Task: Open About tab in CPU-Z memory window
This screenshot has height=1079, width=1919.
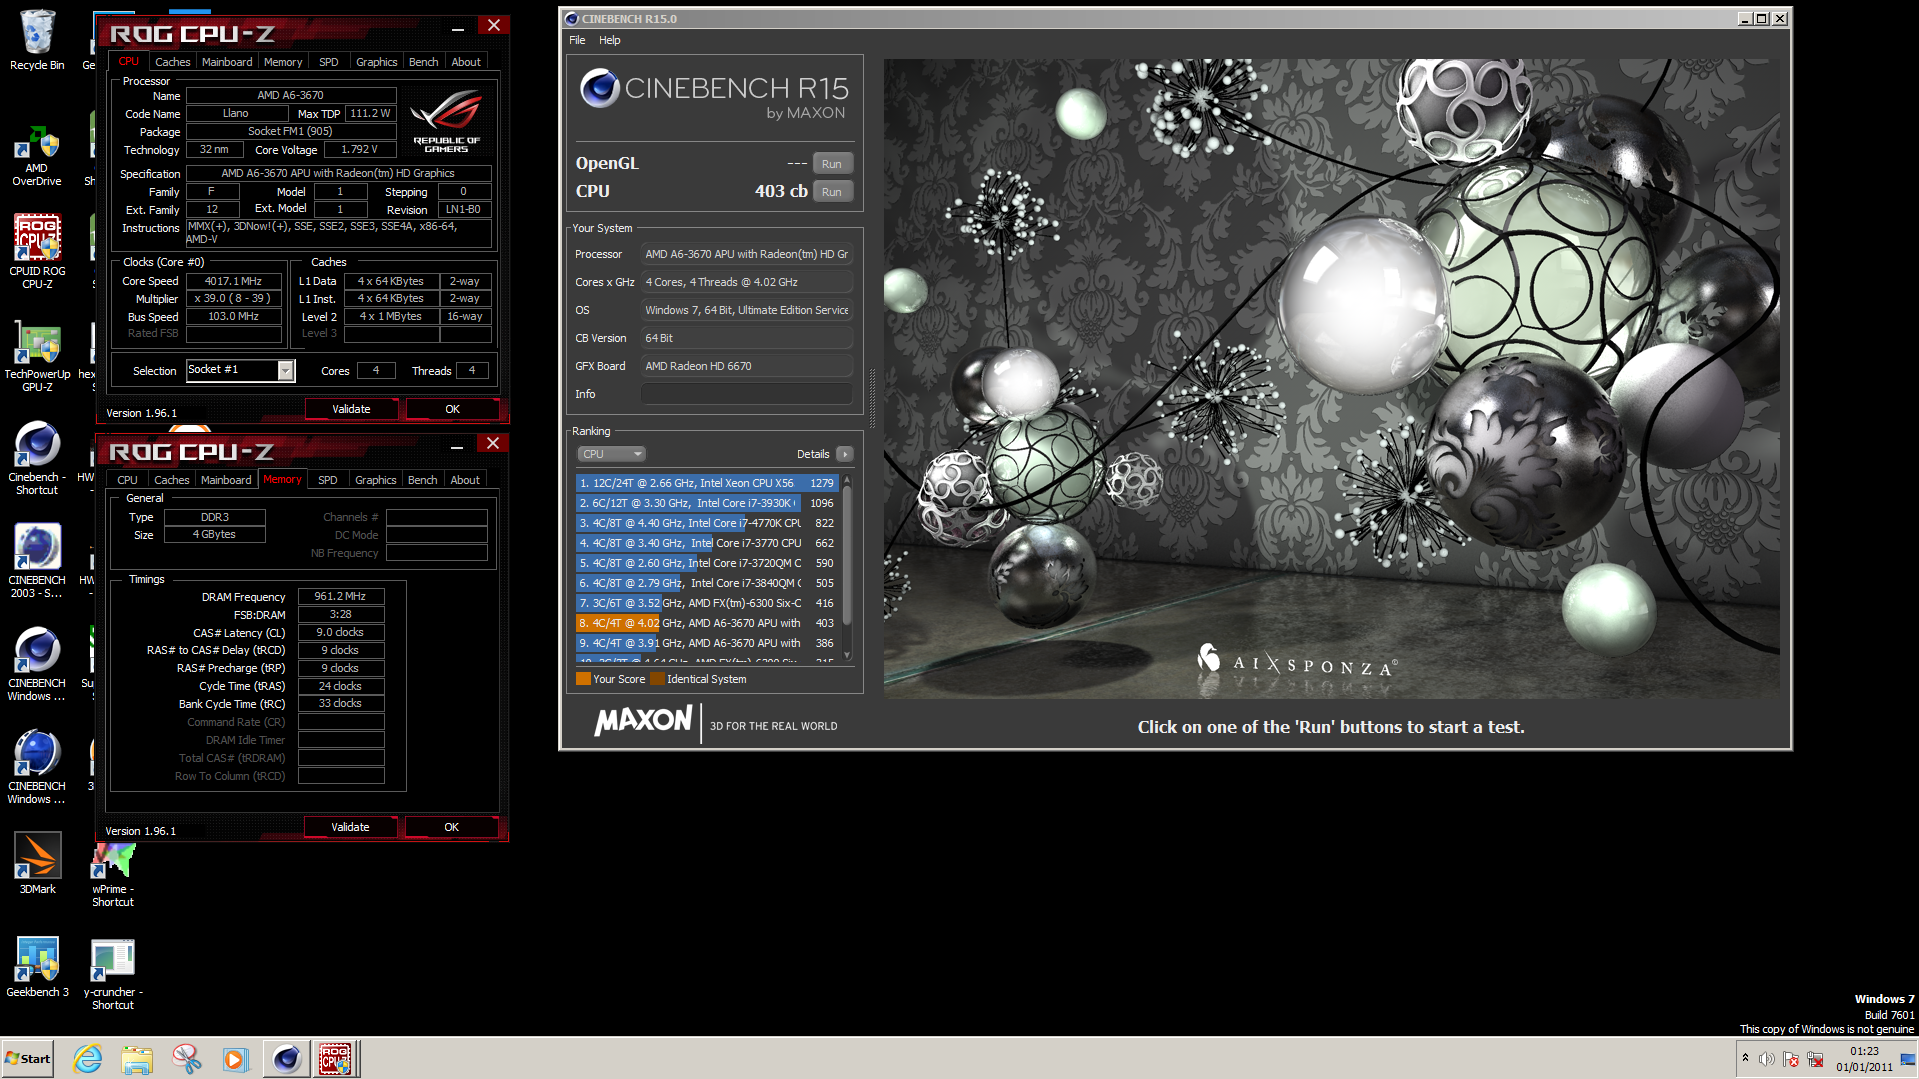Action: 464,480
